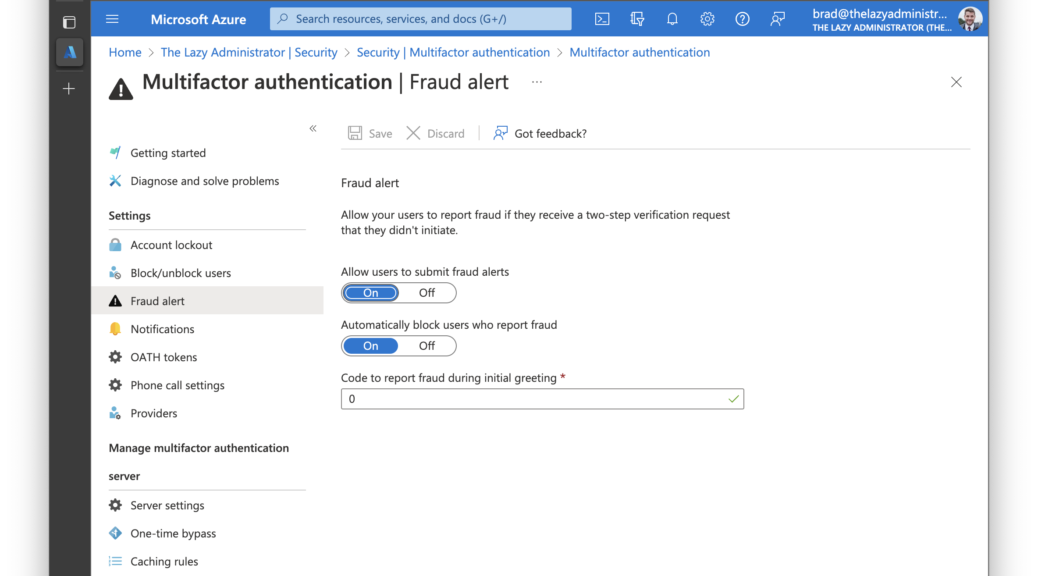Click the fraud report code input field
Viewport: 1038px width, 576px height.
click(542, 399)
